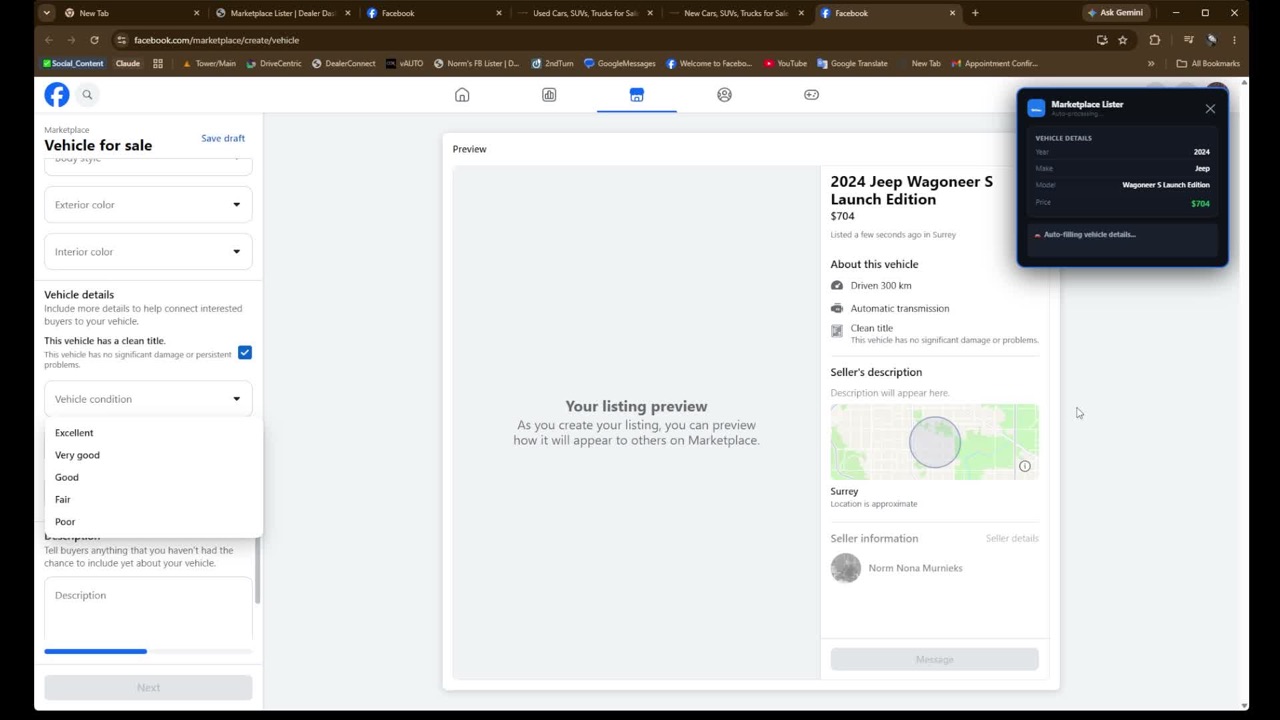Click the Save draft link
Viewport: 1280px width, 720px height.
223,138
